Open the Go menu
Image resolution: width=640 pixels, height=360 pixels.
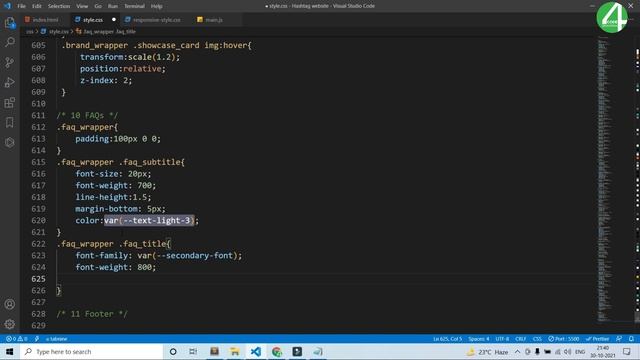(98, 6)
